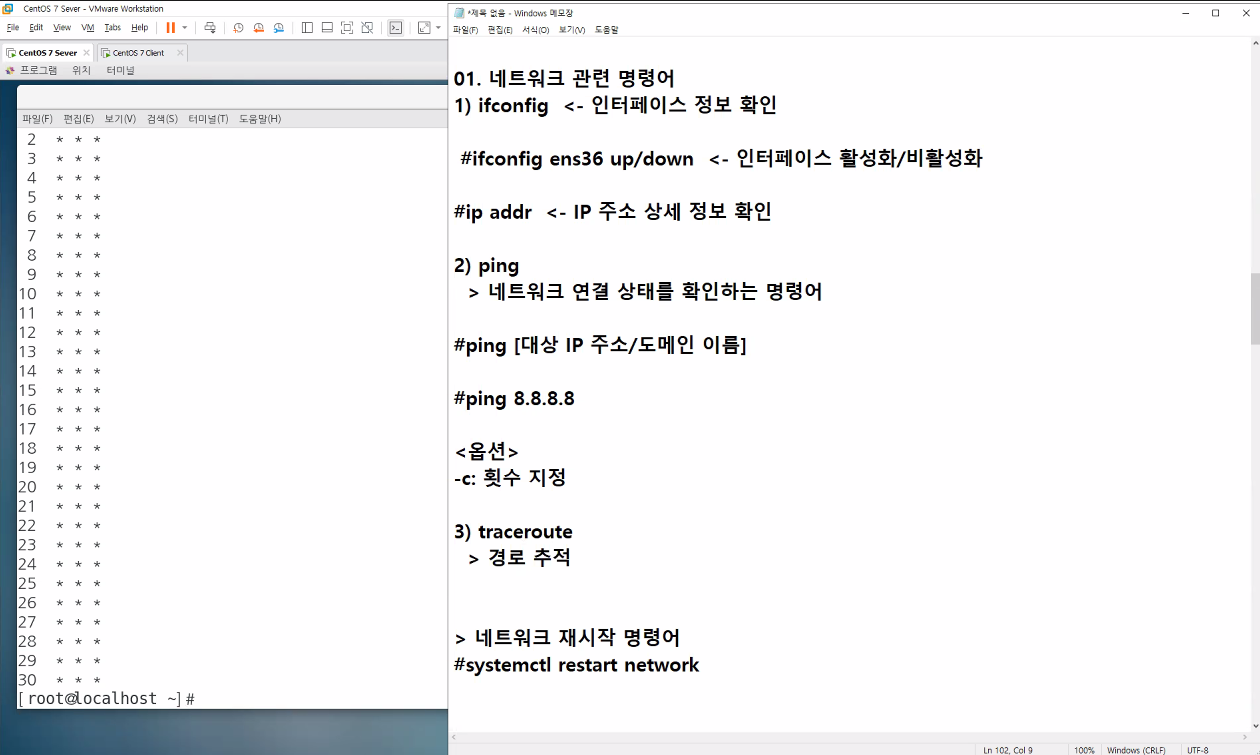Open terminal 검색(S) menu

(x=162, y=119)
